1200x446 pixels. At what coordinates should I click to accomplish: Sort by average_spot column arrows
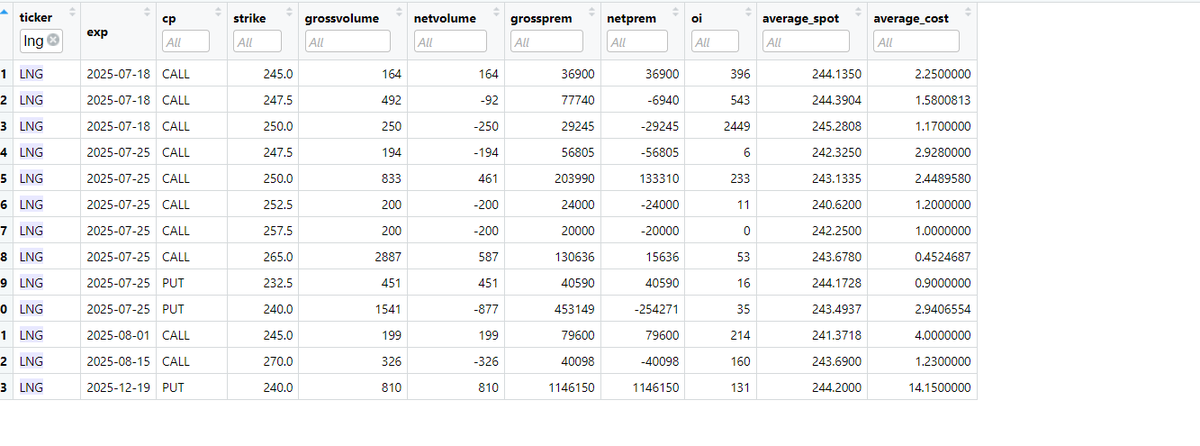tap(858, 11)
